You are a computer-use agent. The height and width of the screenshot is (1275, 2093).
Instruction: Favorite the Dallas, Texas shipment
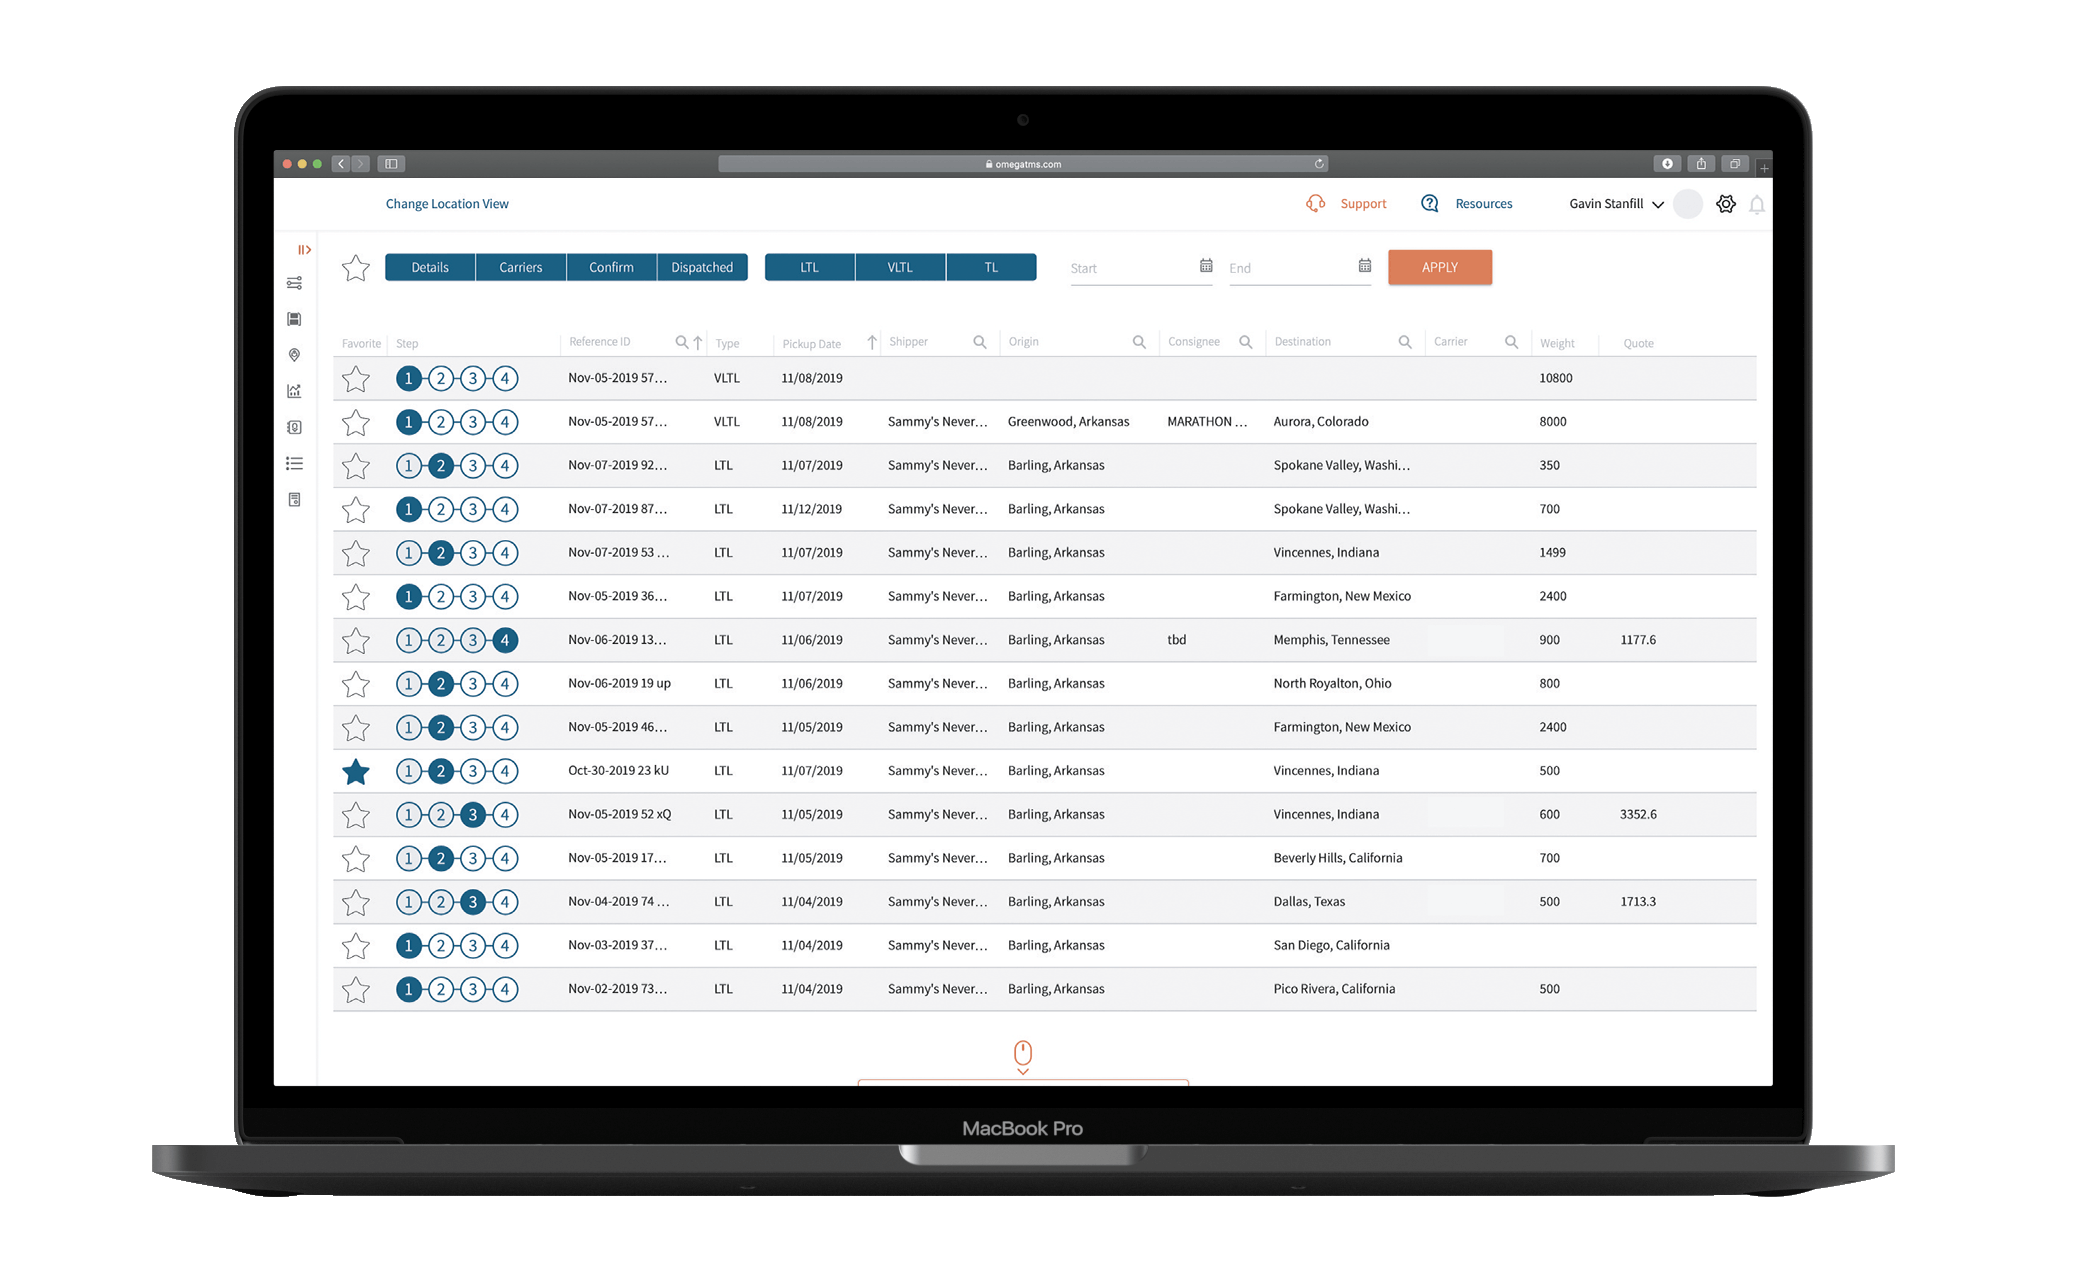pyautogui.click(x=356, y=903)
